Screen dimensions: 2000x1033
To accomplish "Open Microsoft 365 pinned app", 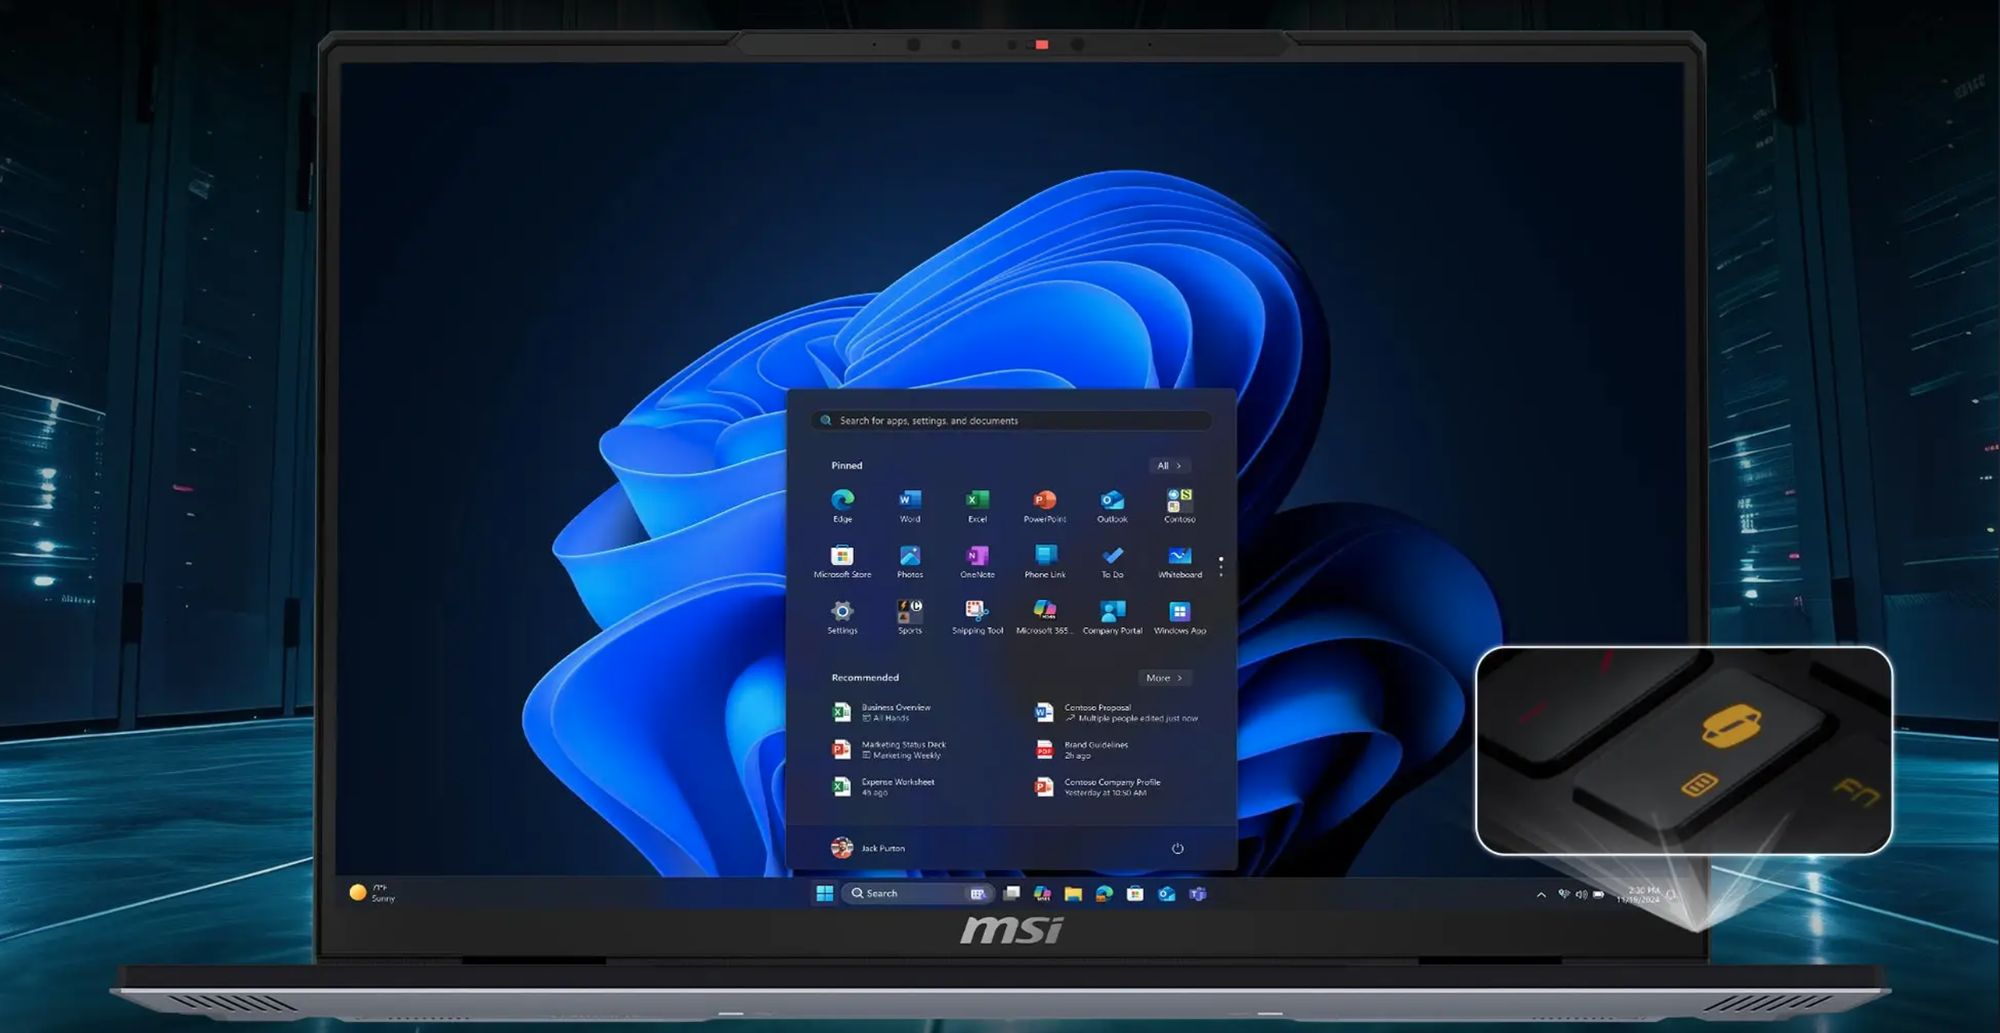I will tap(1044, 617).
